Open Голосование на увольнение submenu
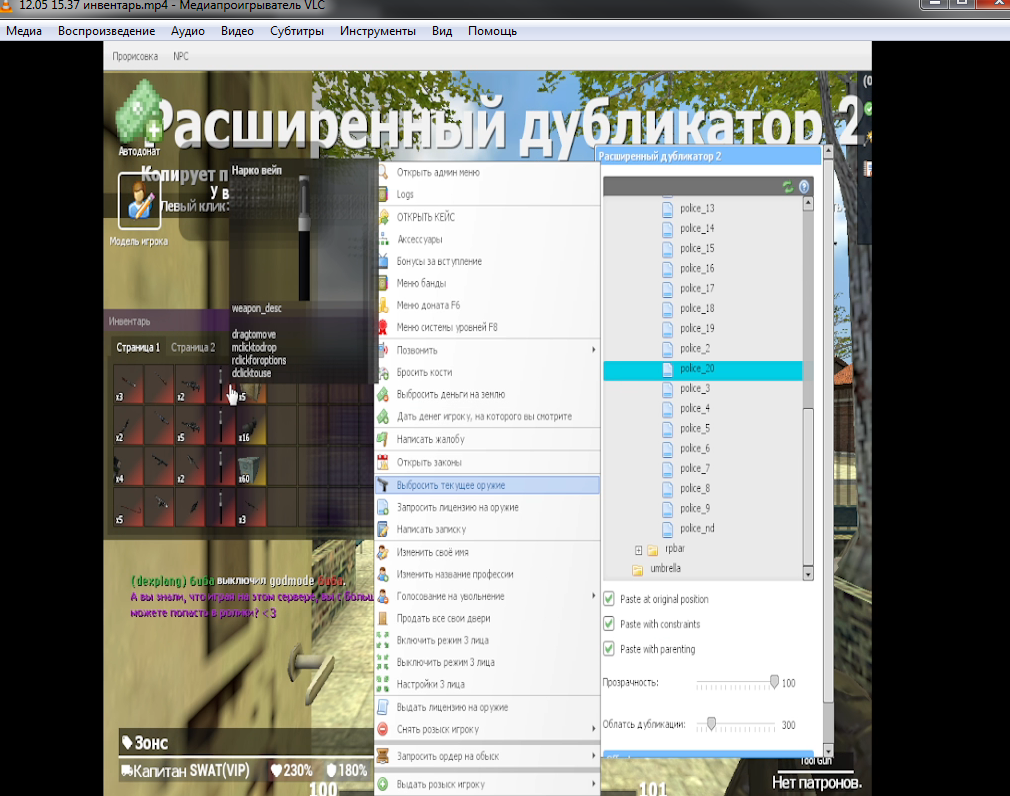Image resolution: width=1010 pixels, height=796 pixels. pos(593,596)
